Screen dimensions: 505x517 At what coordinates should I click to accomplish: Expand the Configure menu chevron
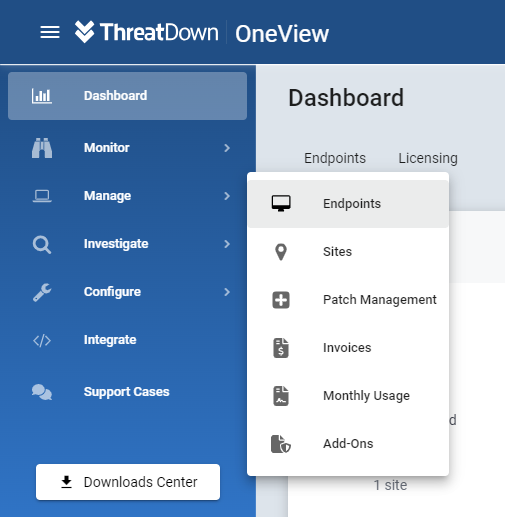[227, 292]
